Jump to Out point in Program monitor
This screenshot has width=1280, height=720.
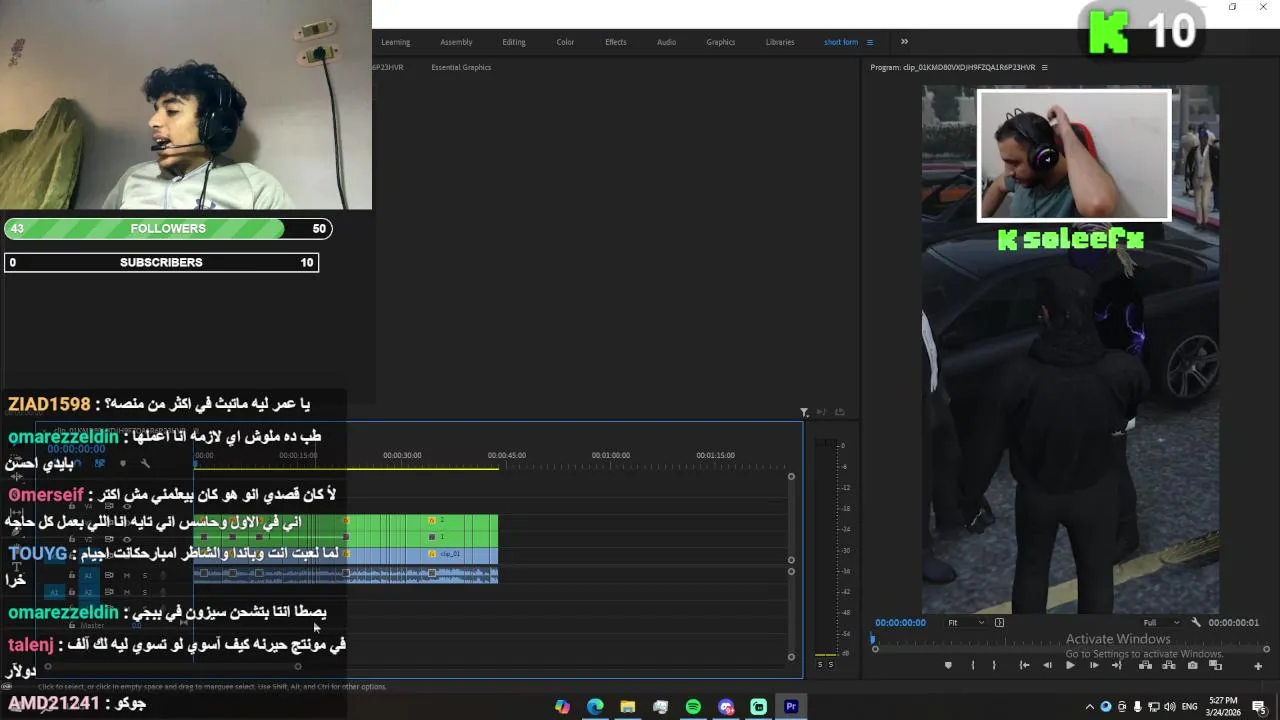[x=1117, y=665]
